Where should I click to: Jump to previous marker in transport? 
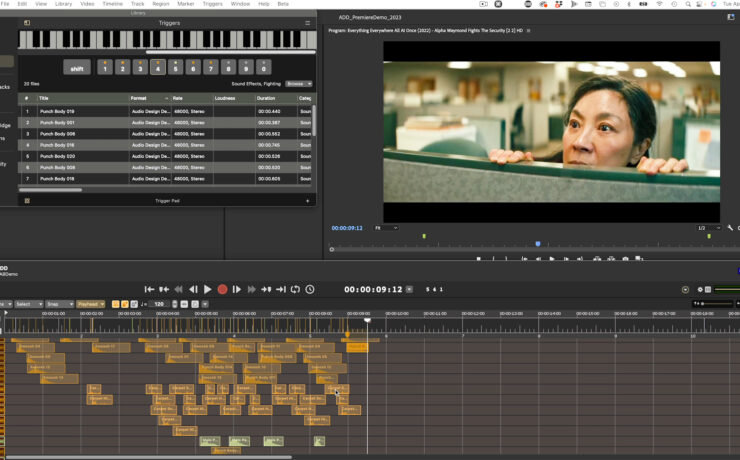point(164,289)
